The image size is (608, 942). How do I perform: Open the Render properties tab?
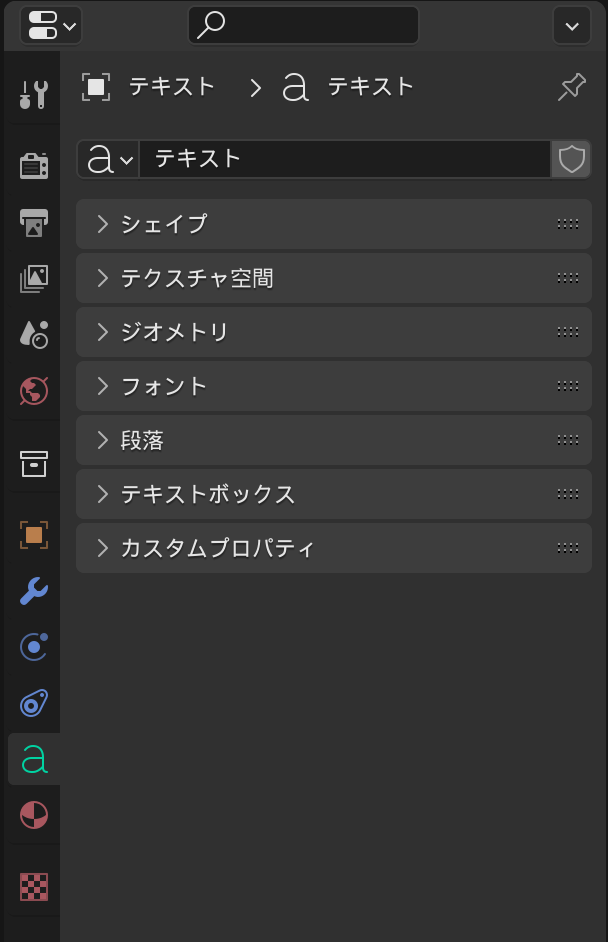(x=33, y=166)
